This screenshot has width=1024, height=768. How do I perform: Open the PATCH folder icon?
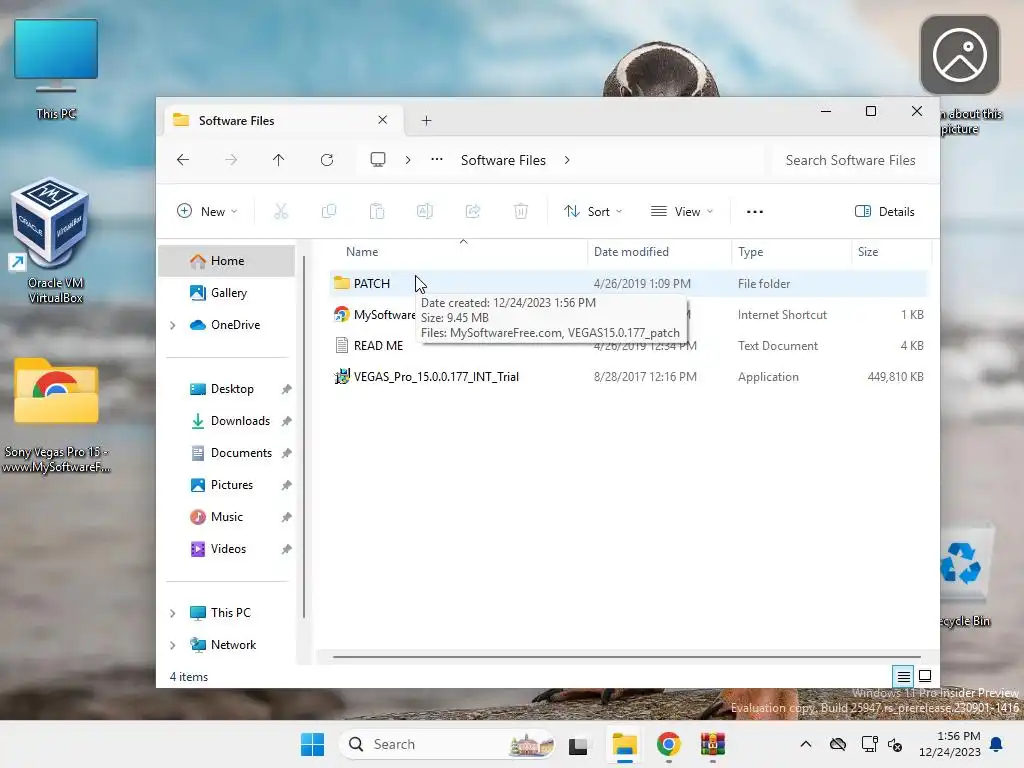pyautogui.click(x=342, y=283)
